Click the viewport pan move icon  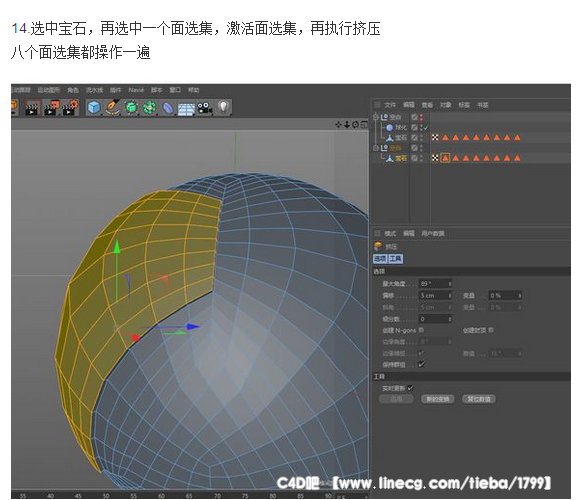(338, 125)
